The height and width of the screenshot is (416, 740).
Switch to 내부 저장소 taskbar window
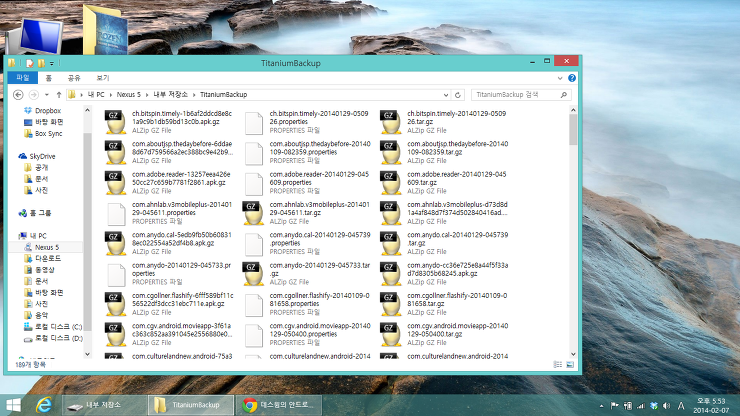104,405
